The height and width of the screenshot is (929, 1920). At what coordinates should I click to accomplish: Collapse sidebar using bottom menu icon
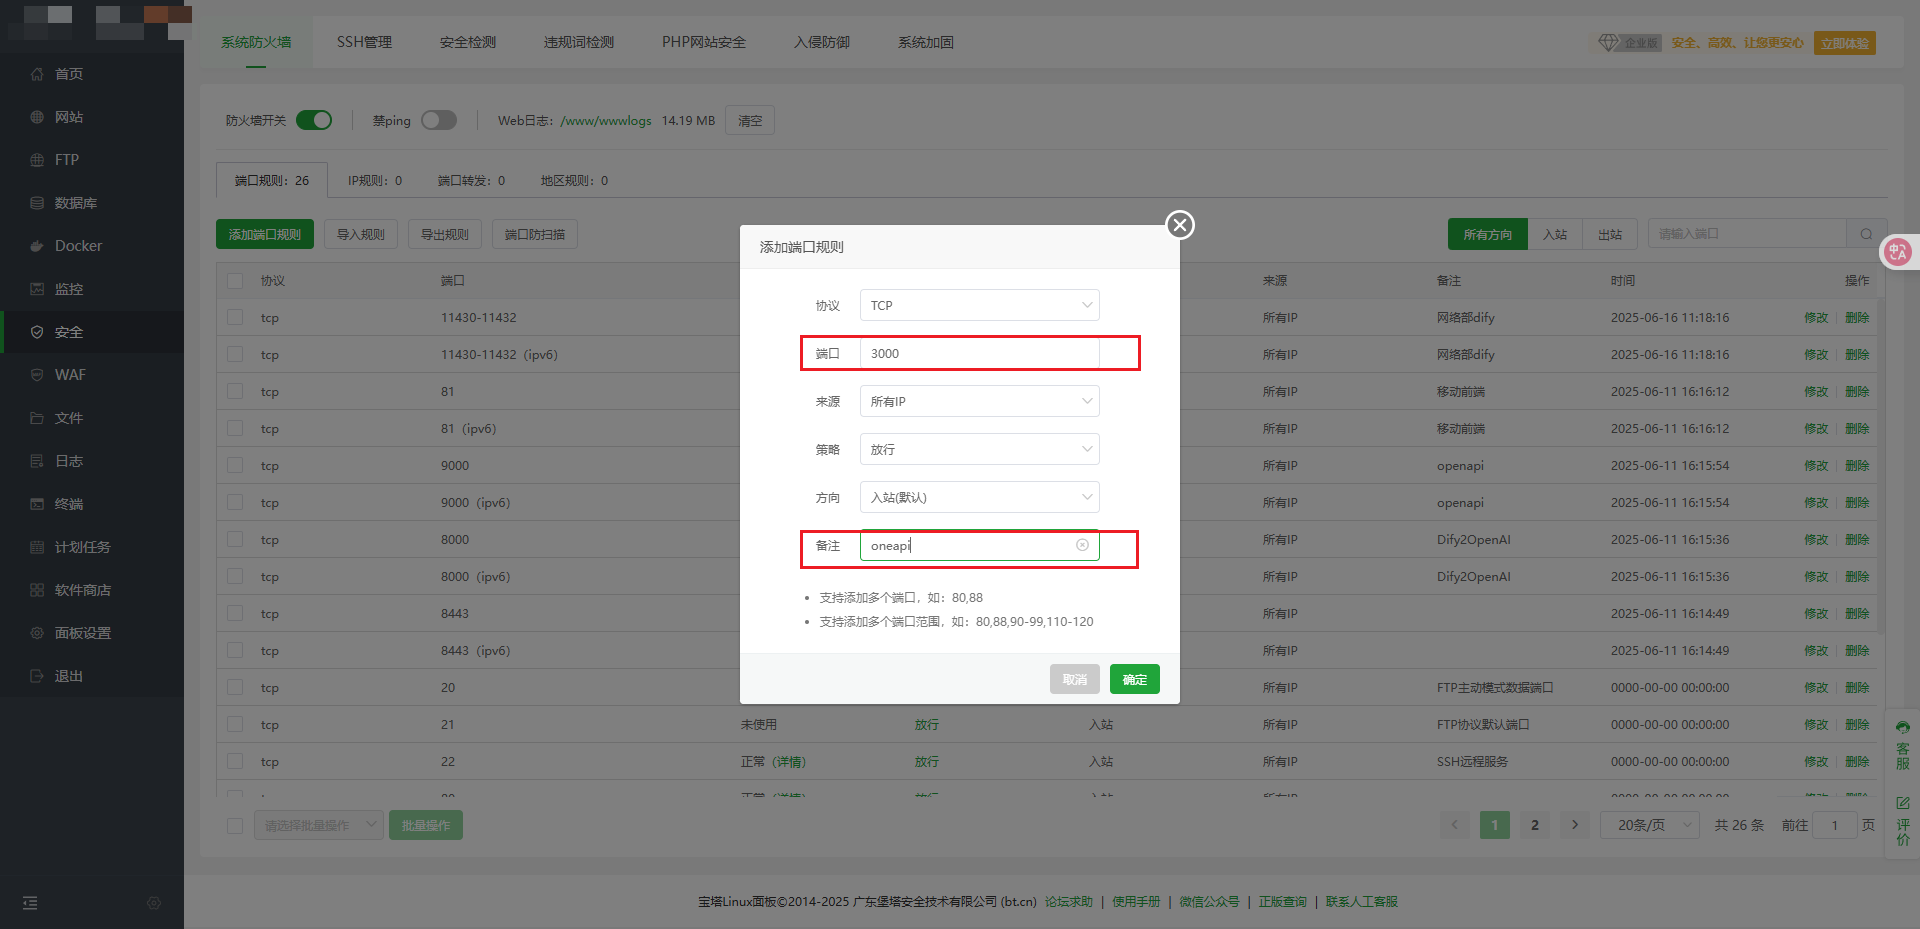pos(30,903)
